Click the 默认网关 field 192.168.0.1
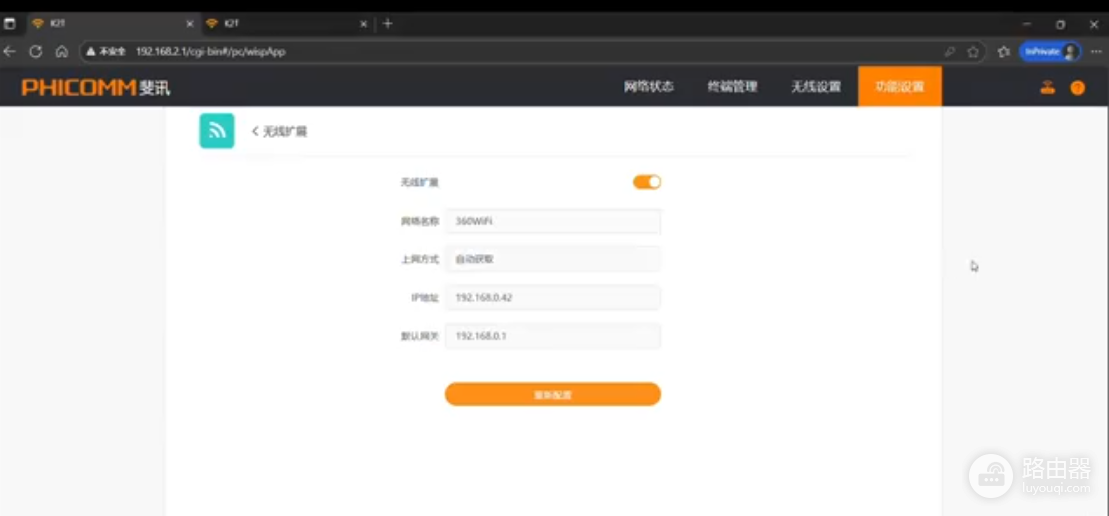 [552, 336]
